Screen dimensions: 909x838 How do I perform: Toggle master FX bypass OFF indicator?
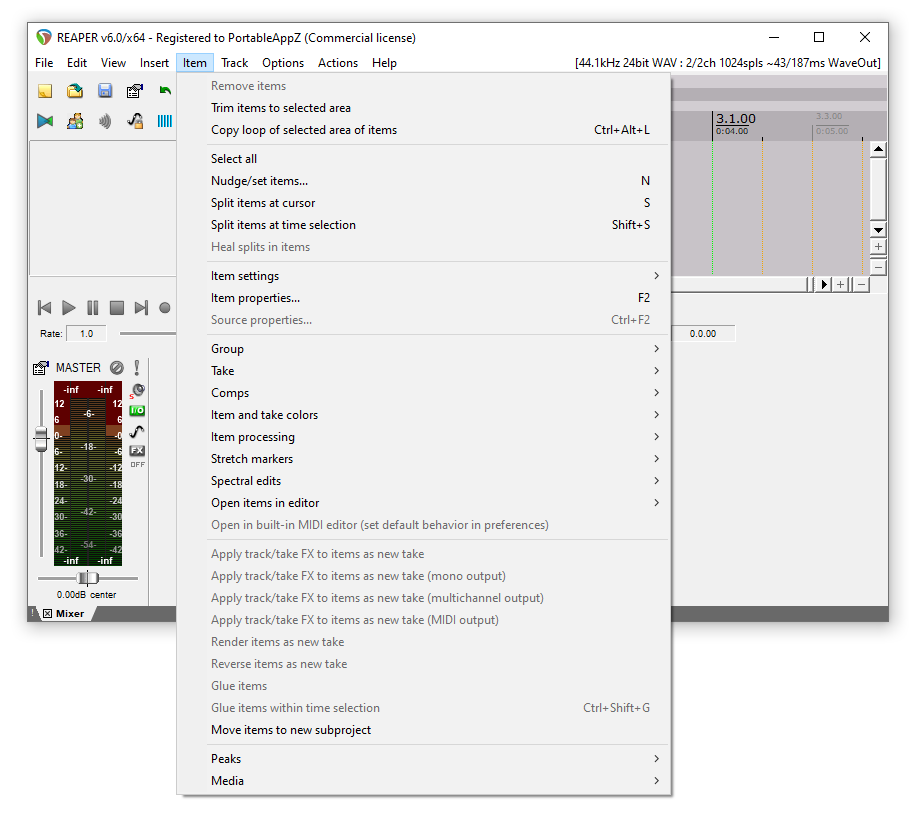click(137, 465)
